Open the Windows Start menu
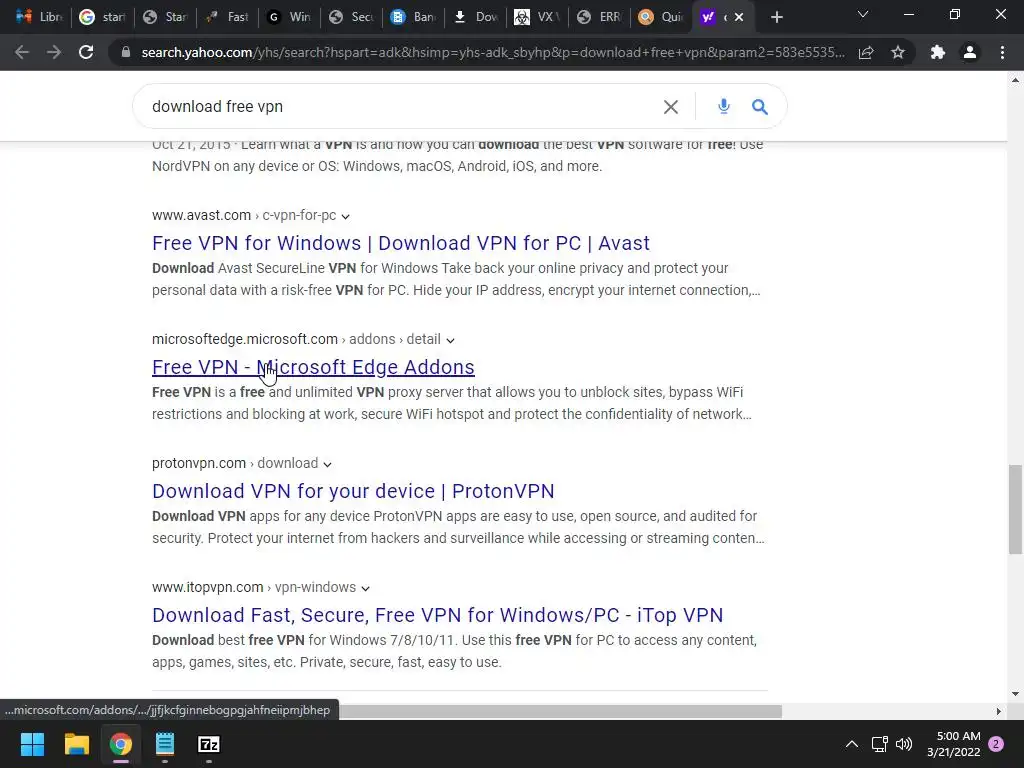Viewport: 1024px width, 768px height. pyautogui.click(x=32, y=744)
